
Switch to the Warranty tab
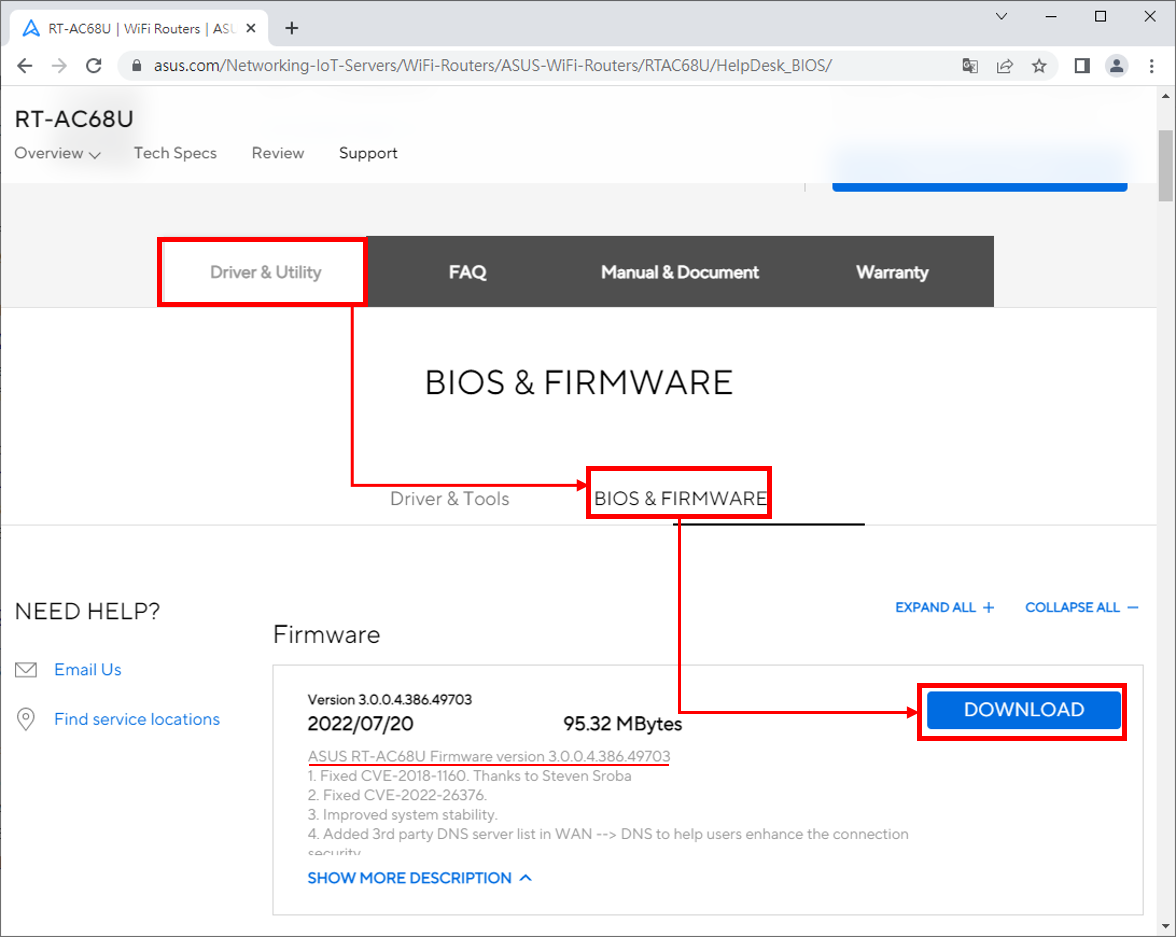coord(892,272)
